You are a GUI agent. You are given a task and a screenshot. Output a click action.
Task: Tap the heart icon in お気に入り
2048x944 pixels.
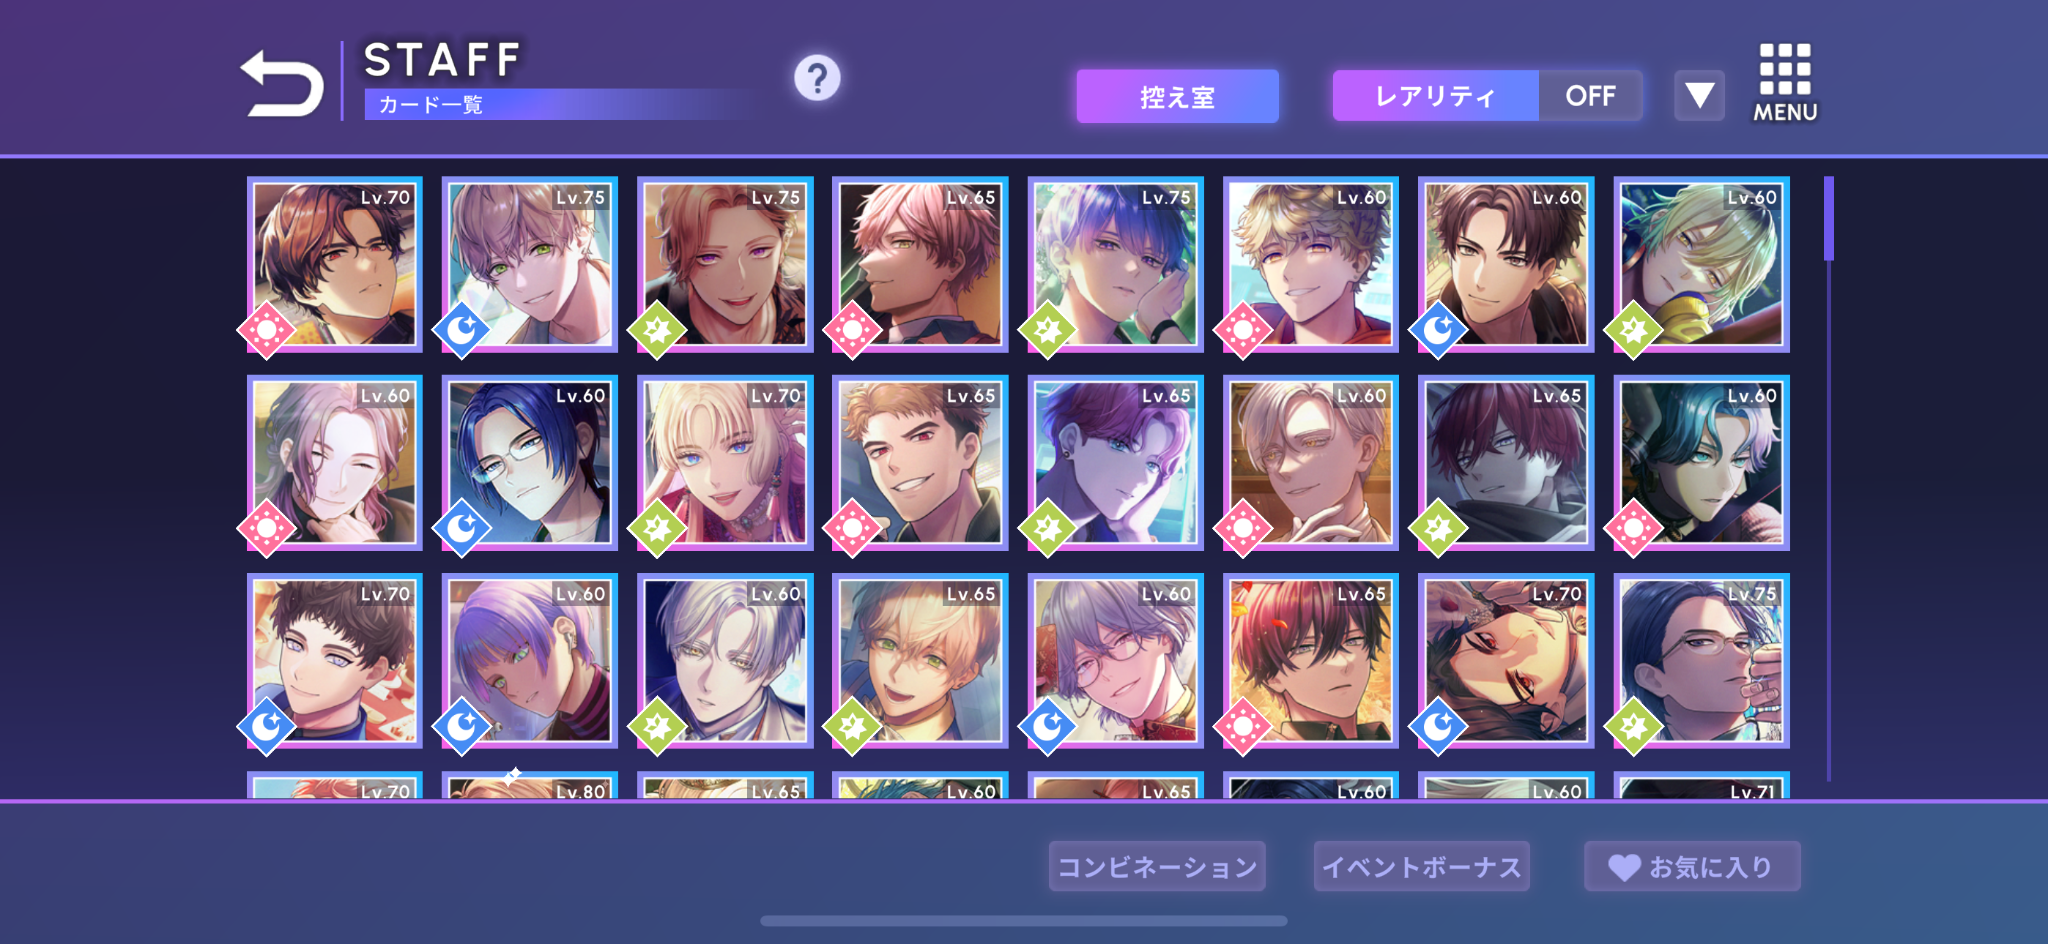tap(1624, 867)
